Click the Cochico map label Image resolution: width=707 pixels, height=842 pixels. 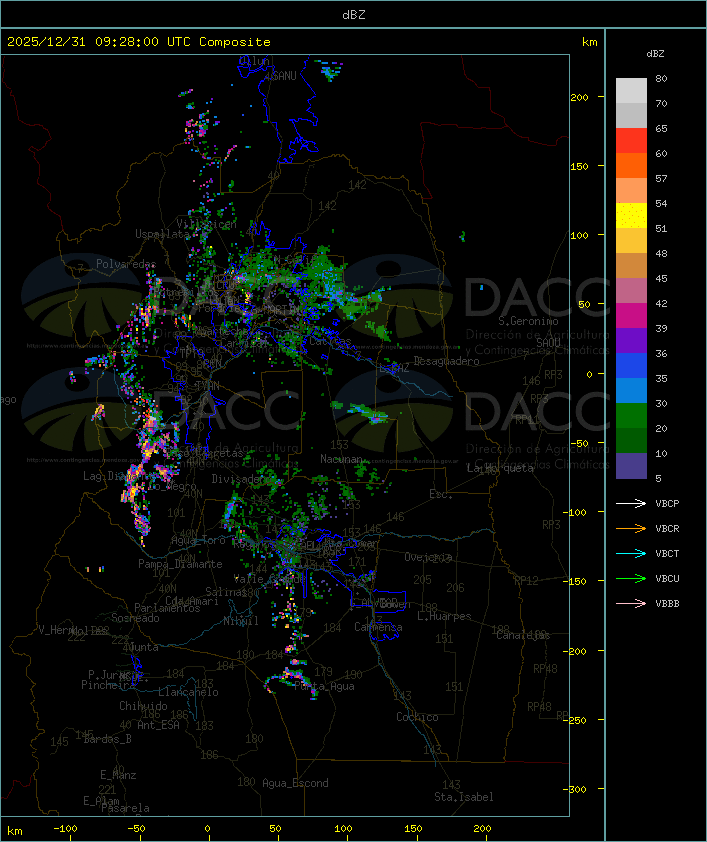pos(417,717)
